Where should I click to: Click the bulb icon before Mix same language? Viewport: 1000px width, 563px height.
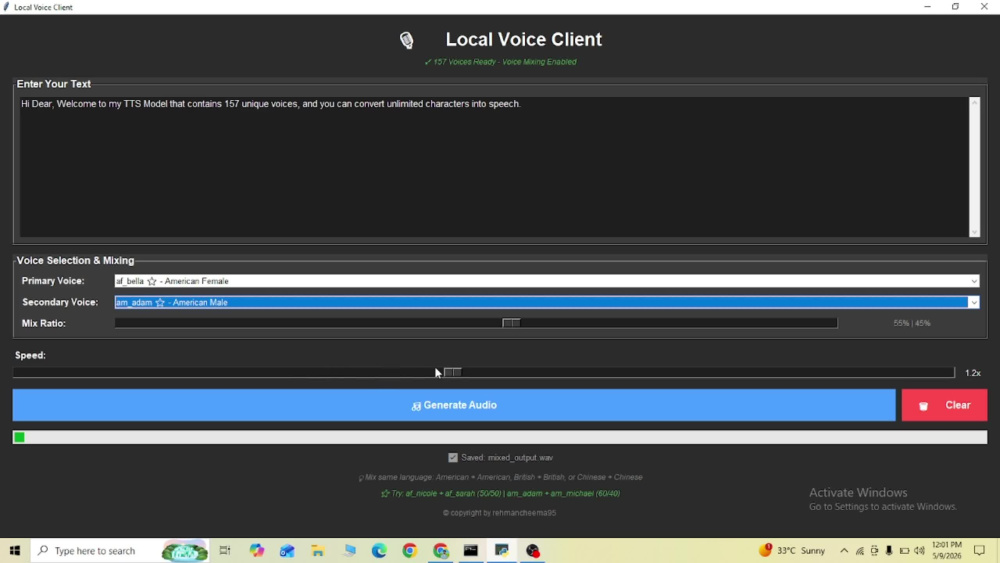pyautogui.click(x=361, y=478)
